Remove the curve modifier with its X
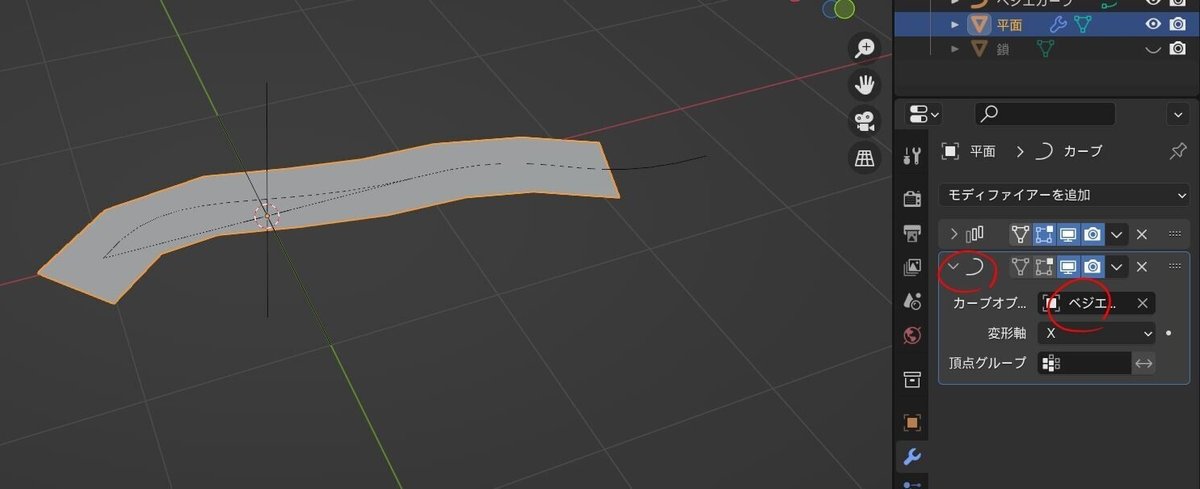This screenshot has height=489, width=1200. pyautogui.click(x=1142, y=267)
